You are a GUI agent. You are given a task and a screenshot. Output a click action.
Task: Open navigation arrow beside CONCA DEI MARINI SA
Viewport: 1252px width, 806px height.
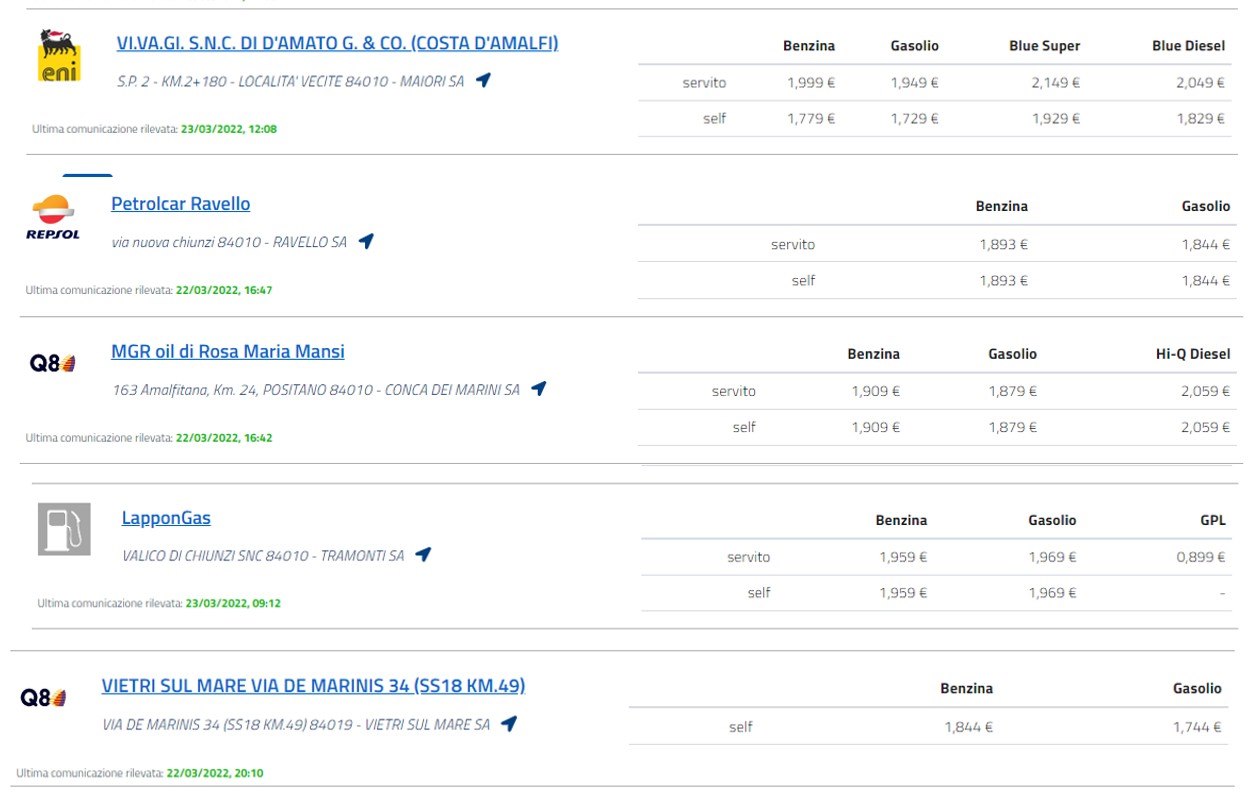pos(539,389)
